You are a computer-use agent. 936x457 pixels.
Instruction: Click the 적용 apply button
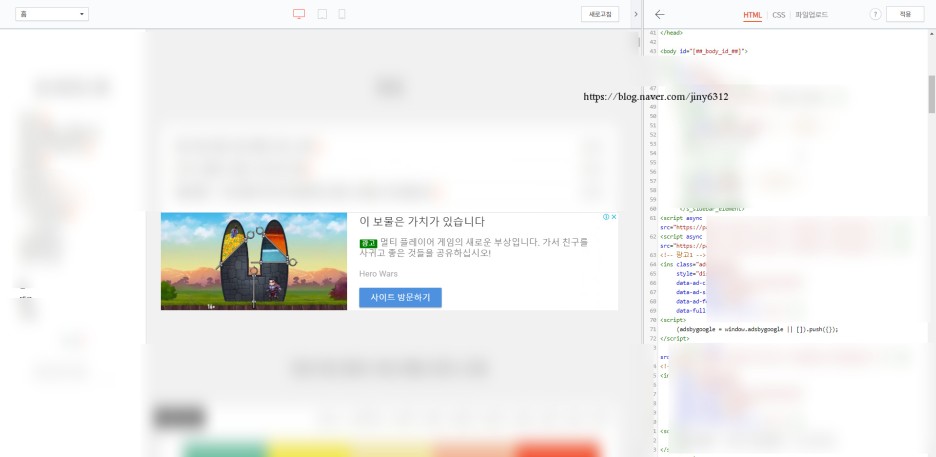pos(905,14)
